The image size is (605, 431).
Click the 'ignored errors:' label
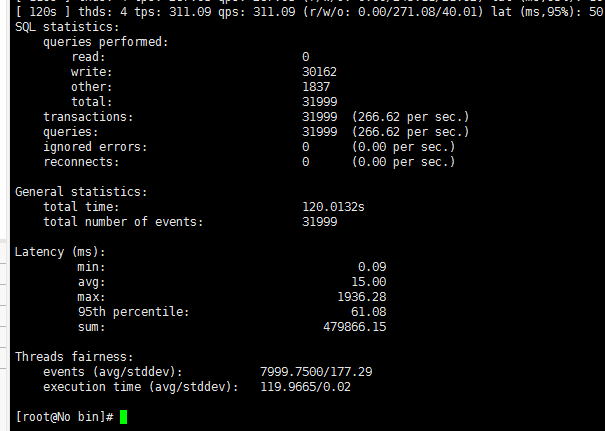(x=95, y=147)
